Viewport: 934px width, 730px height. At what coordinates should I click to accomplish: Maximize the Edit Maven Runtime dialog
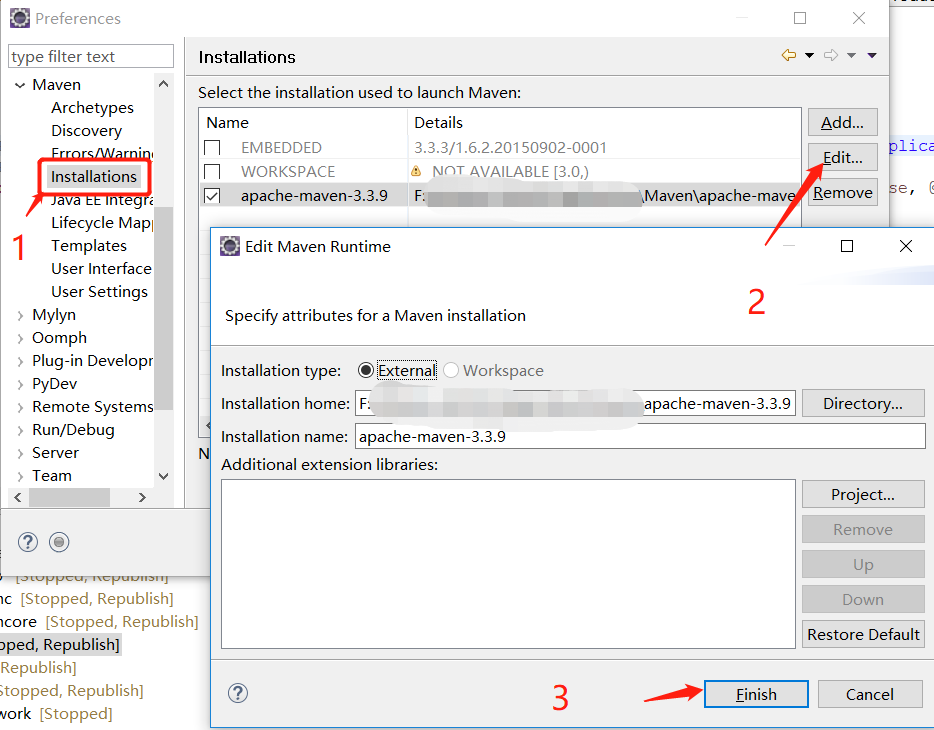point(846,246)
